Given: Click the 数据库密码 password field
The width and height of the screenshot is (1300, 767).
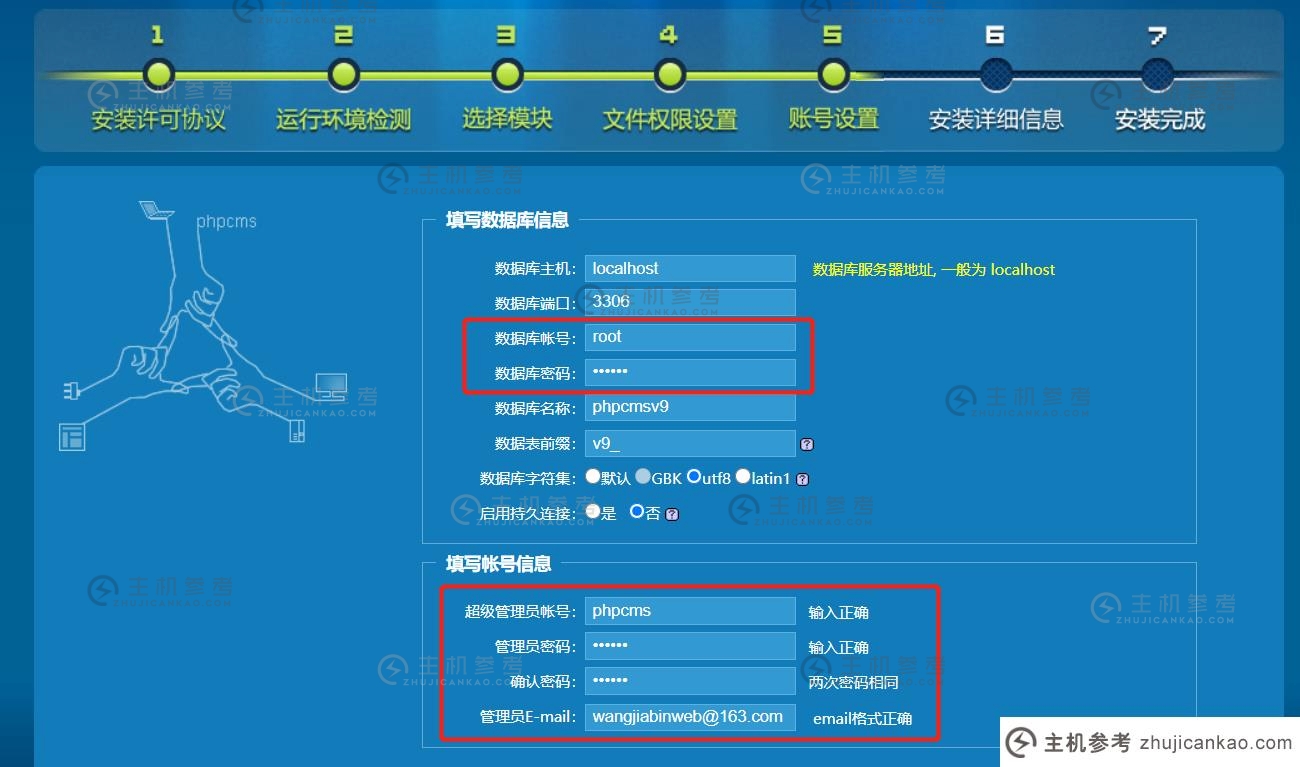Looking at the screenshot, I should (x=690, y=372).
